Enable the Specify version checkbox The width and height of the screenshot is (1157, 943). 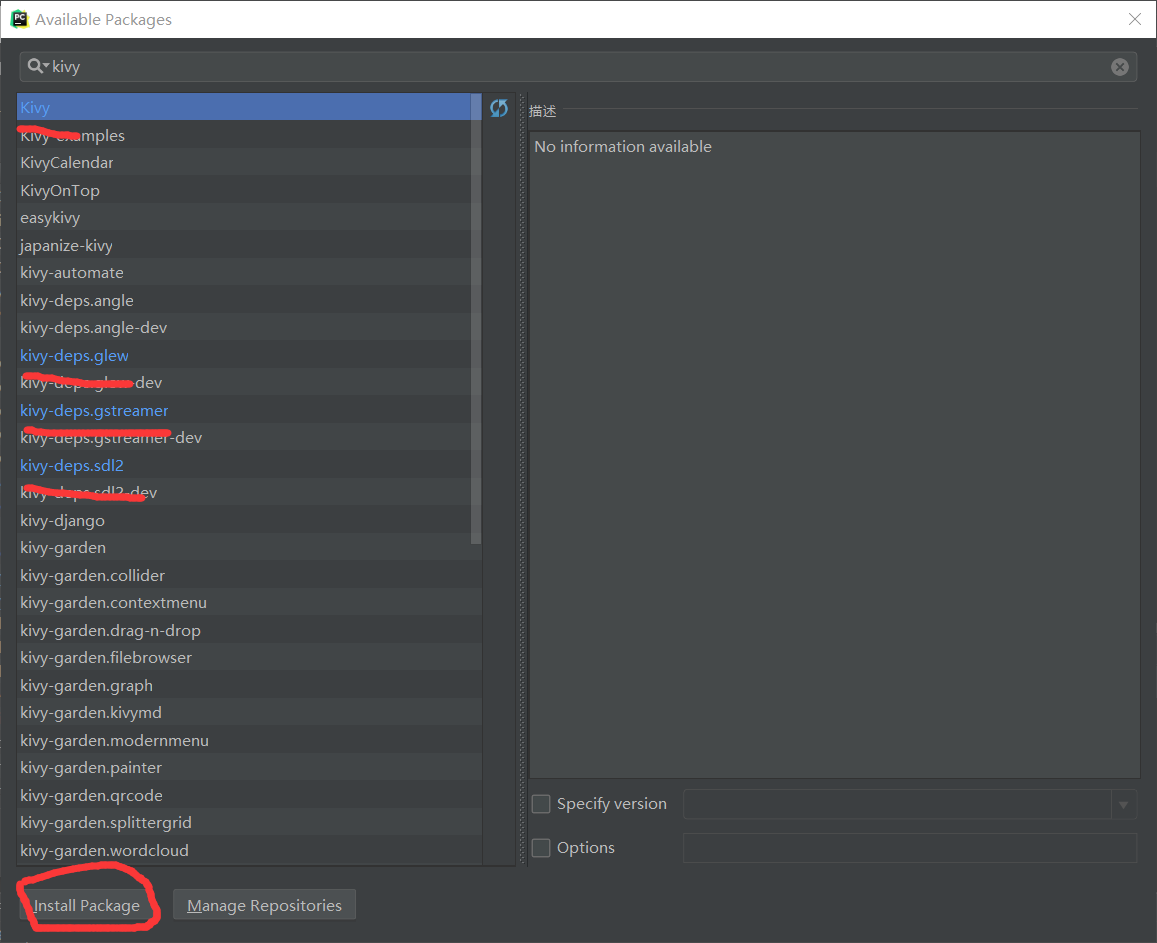(x=541, y=804)
